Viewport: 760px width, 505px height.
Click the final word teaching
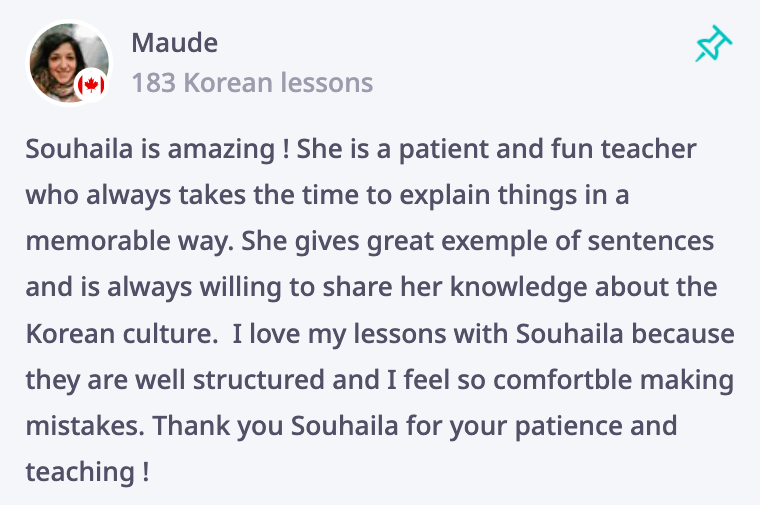[80, 472]
